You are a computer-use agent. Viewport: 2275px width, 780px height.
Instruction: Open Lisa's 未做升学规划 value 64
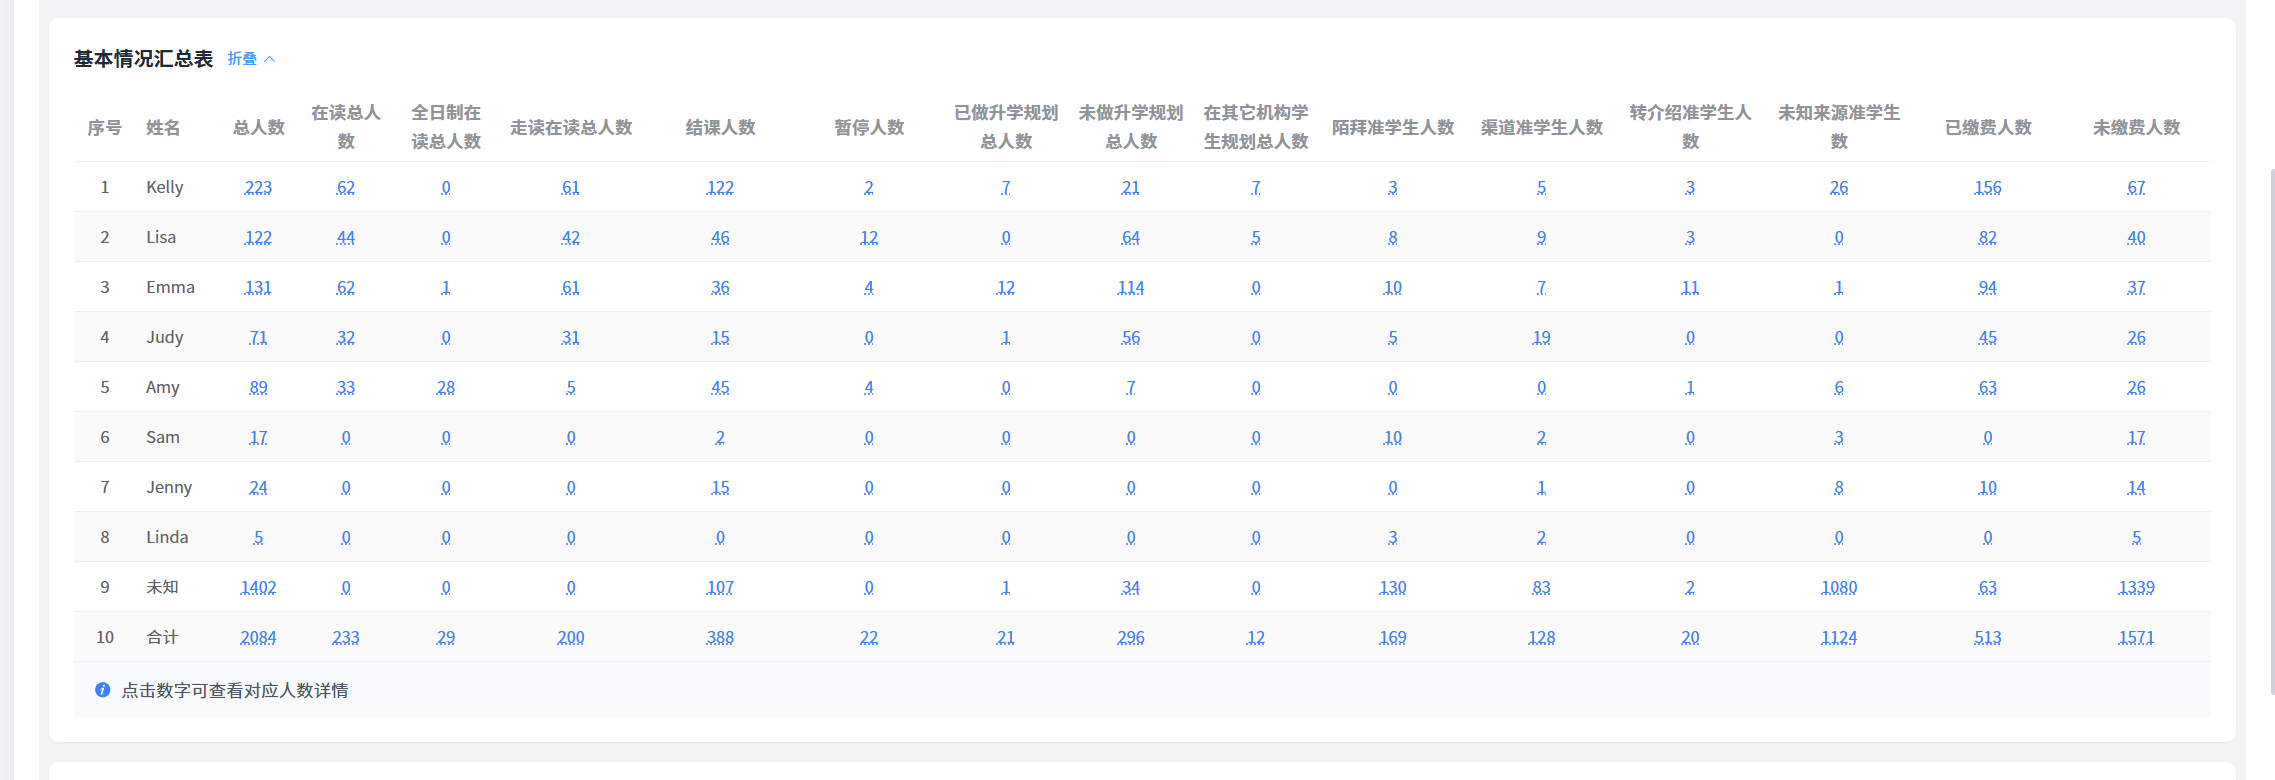(1131, 237)
